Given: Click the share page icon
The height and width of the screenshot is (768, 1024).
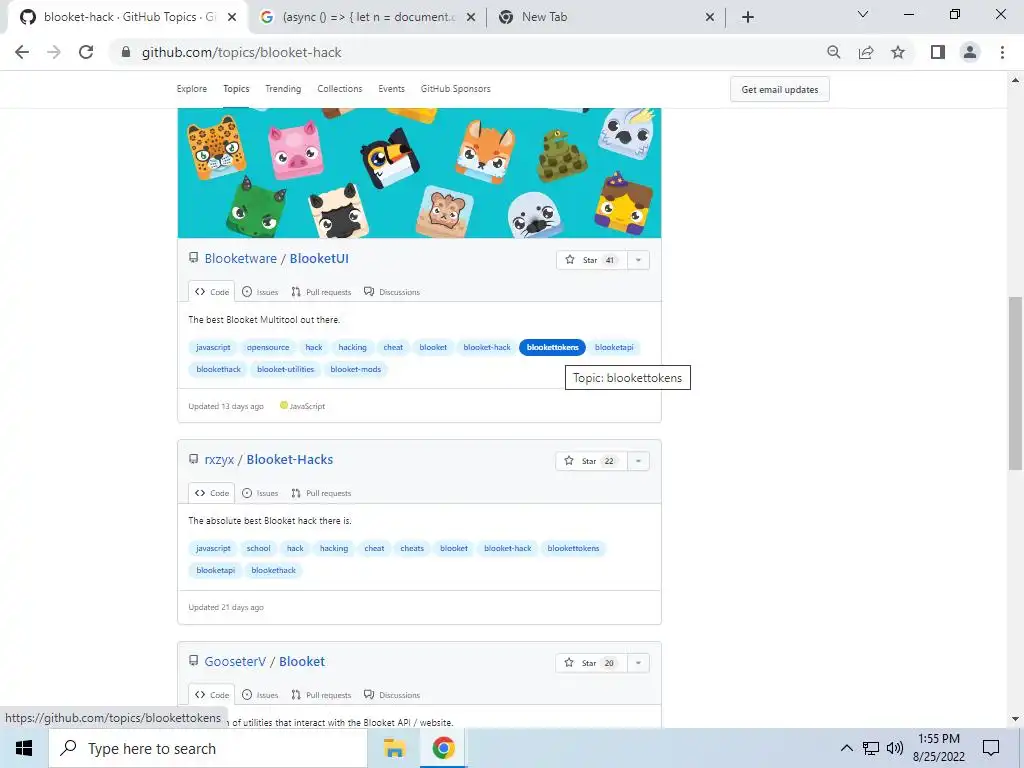Looking at the screenshot, I should 866,52.
